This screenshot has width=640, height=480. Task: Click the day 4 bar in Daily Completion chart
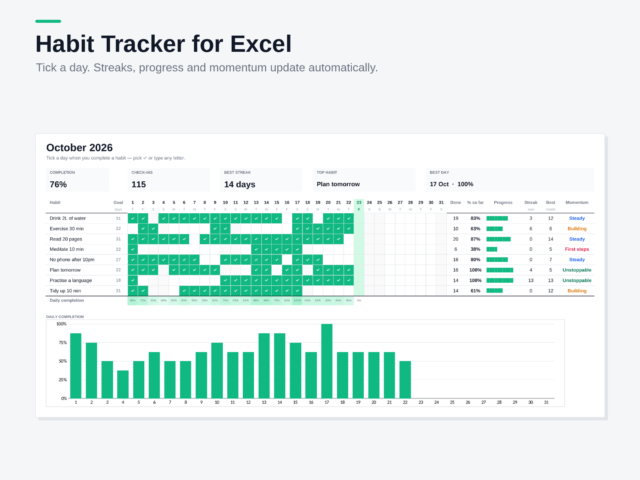123,384
